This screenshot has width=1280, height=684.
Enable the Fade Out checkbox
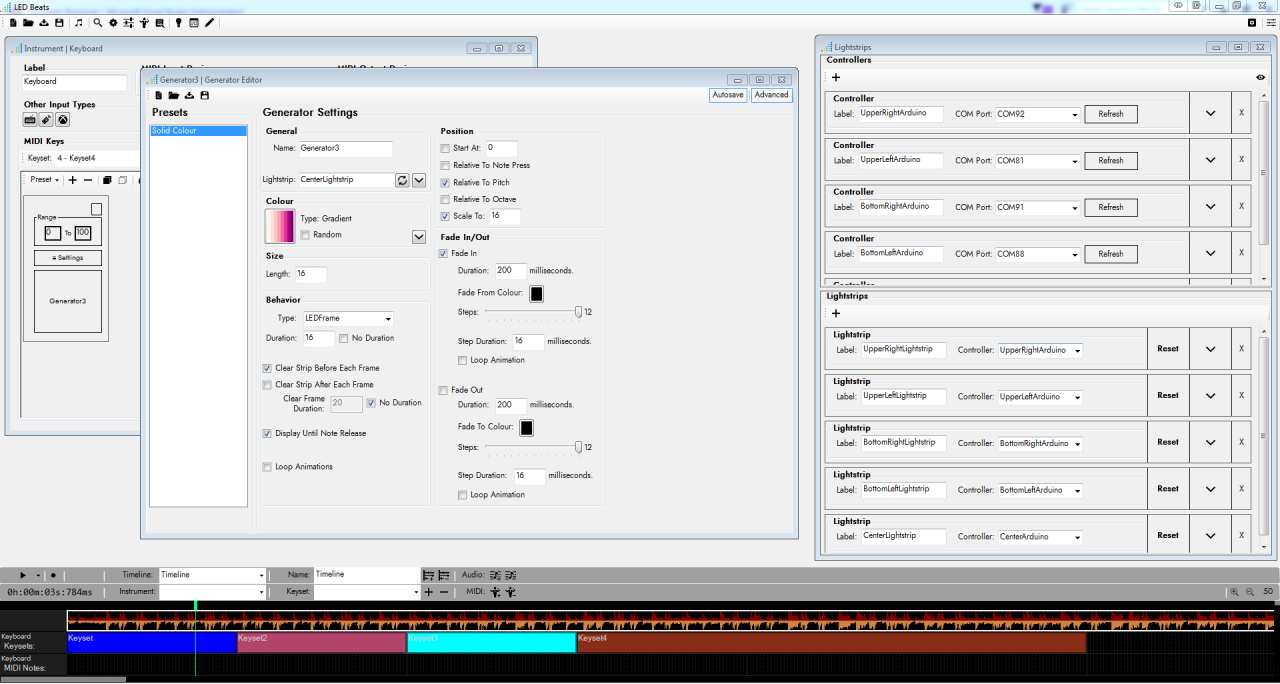(x=444, y=390)
